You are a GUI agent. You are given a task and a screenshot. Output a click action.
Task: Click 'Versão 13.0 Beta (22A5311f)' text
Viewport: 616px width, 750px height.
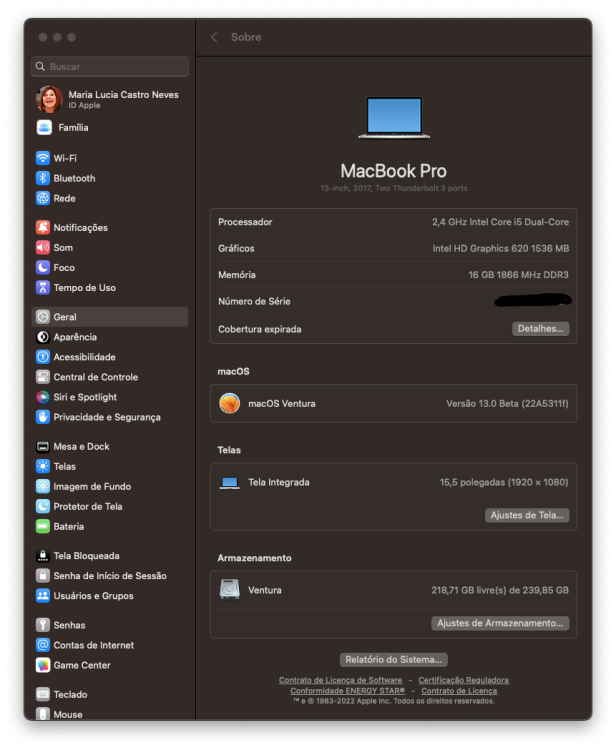point(507,403)
